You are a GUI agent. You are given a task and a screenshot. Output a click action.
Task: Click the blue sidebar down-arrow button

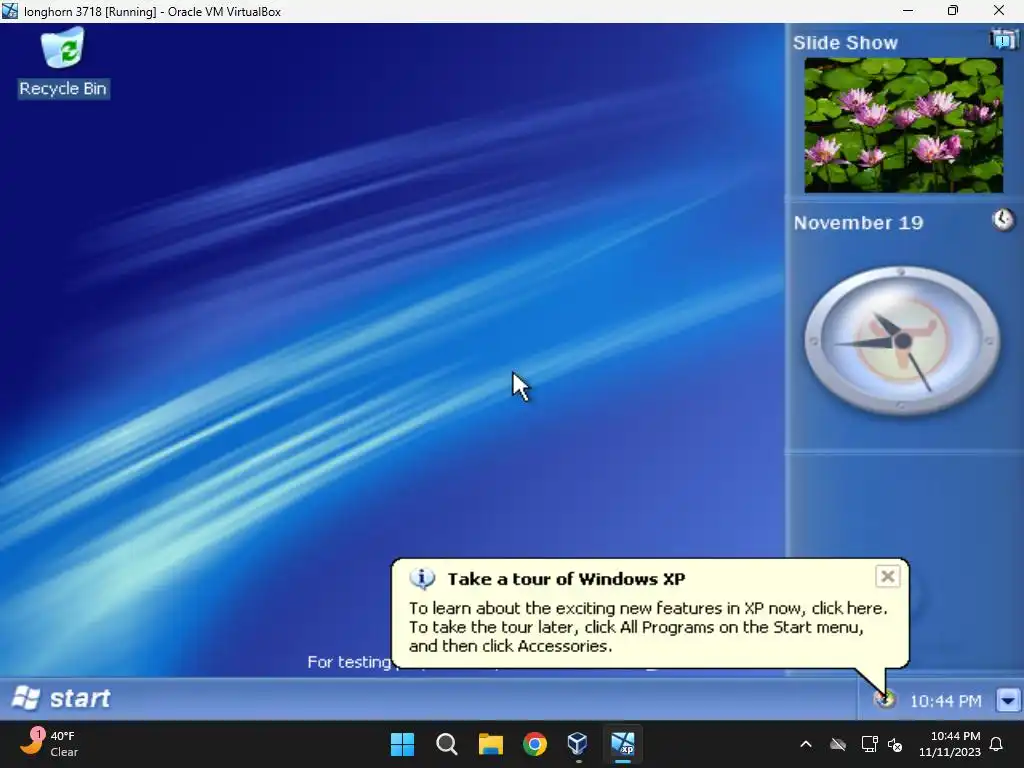(x=1008, y=700)
